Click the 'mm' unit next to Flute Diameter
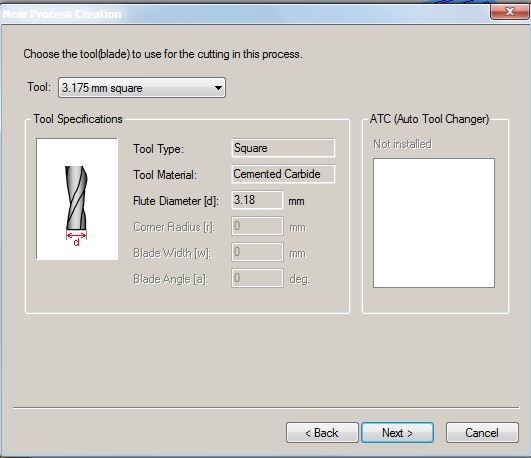Screen dimensions: 531x458 pyautogui.click(x=296, y=201)
